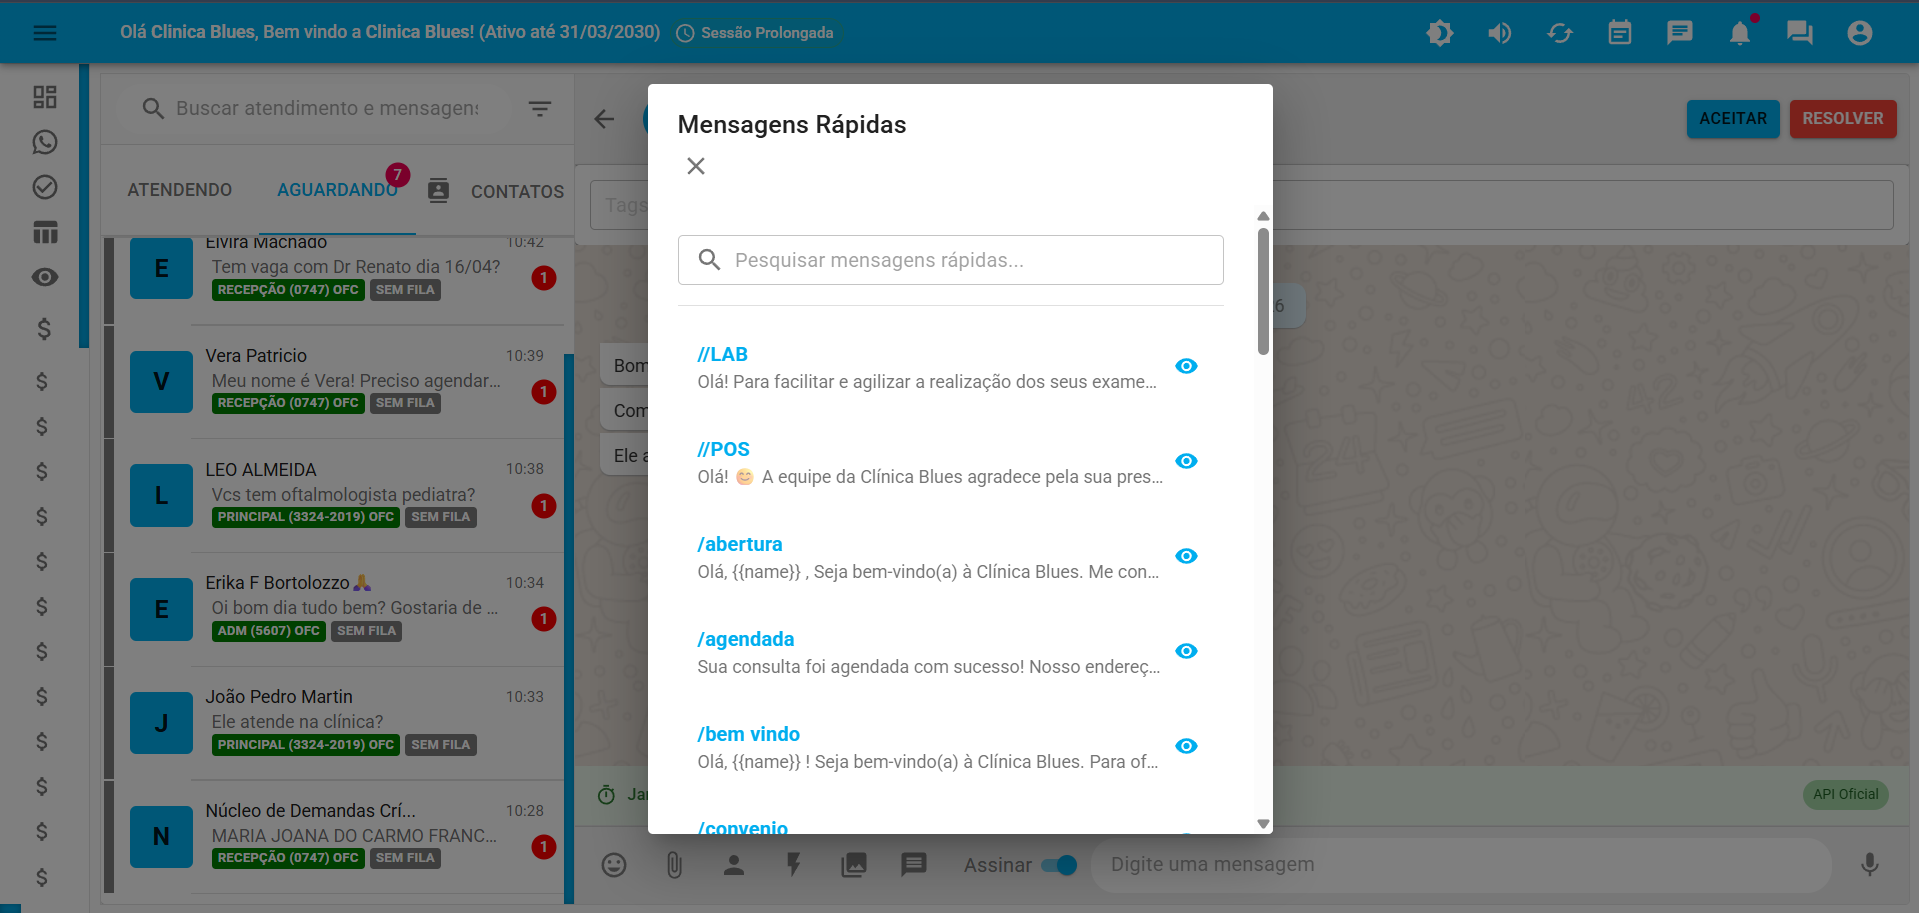Open the filter options beside search

pyautogui.click(x=540, y=108)
